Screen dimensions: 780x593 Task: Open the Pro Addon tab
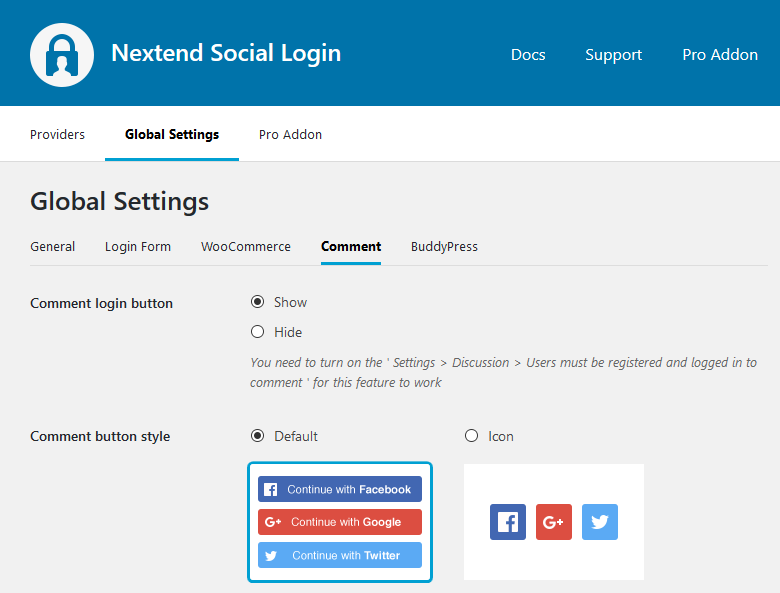tap(290, 134)
